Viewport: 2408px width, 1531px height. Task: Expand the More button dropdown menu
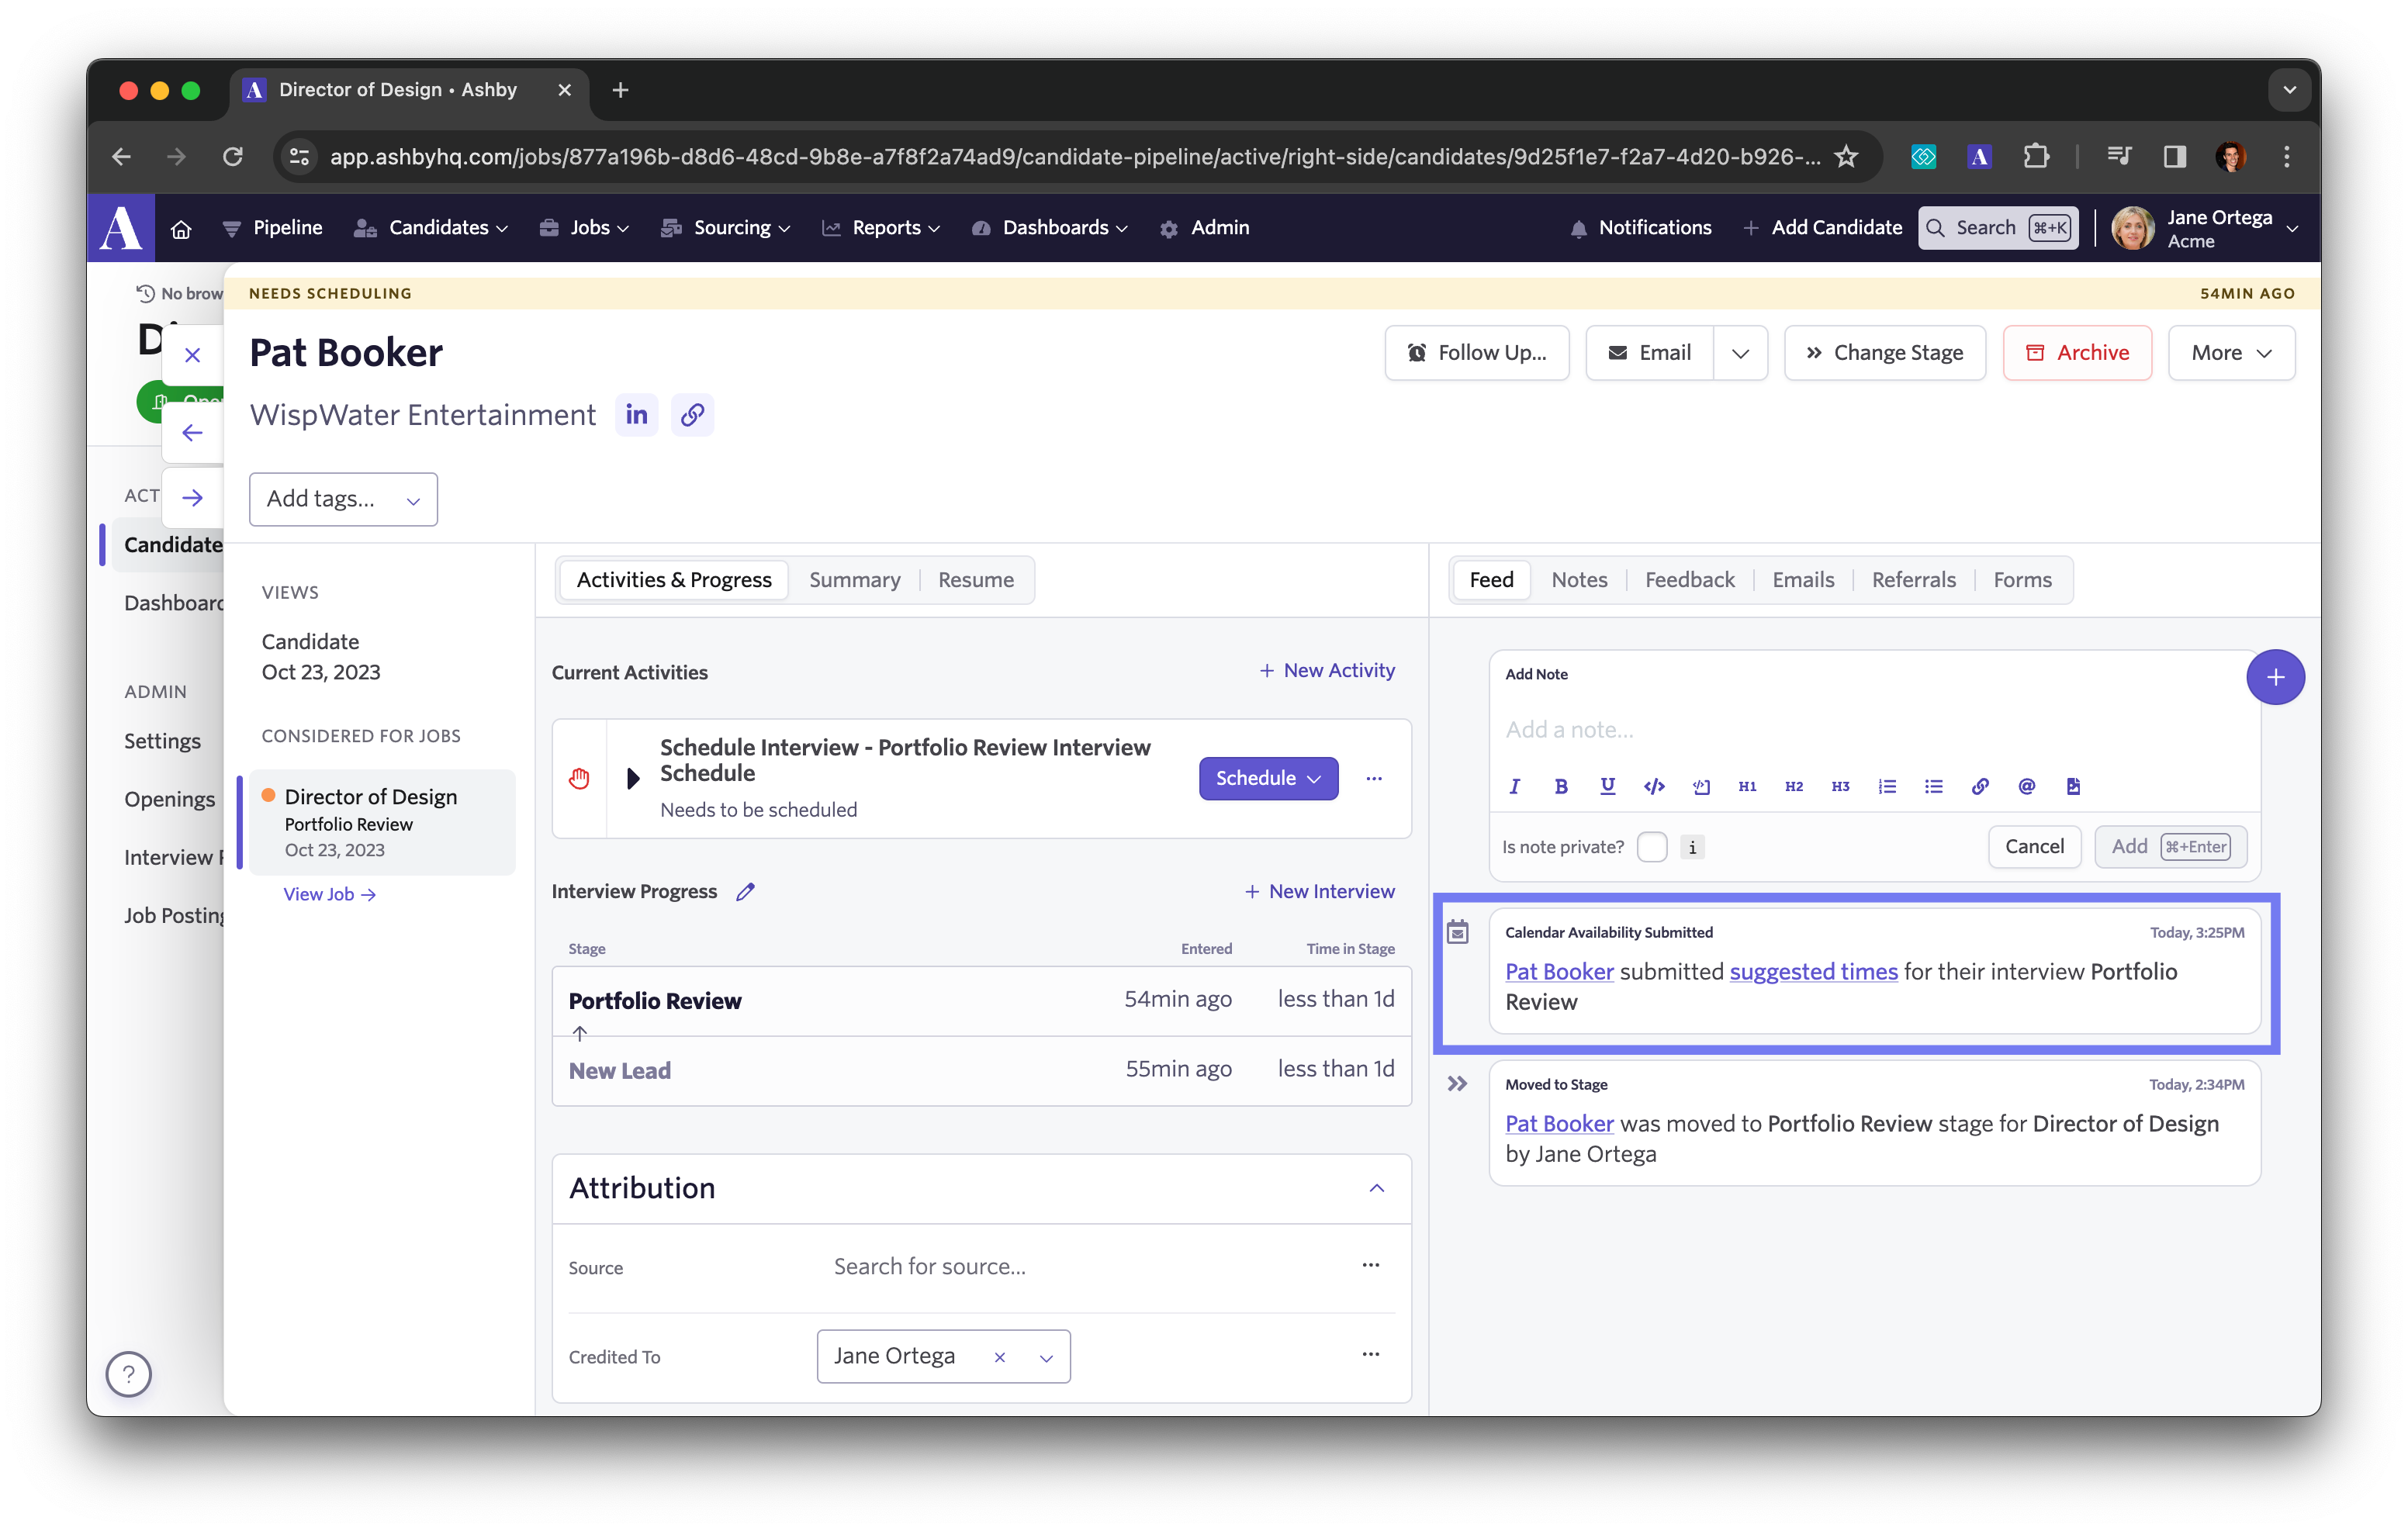tap(2229, 352)
